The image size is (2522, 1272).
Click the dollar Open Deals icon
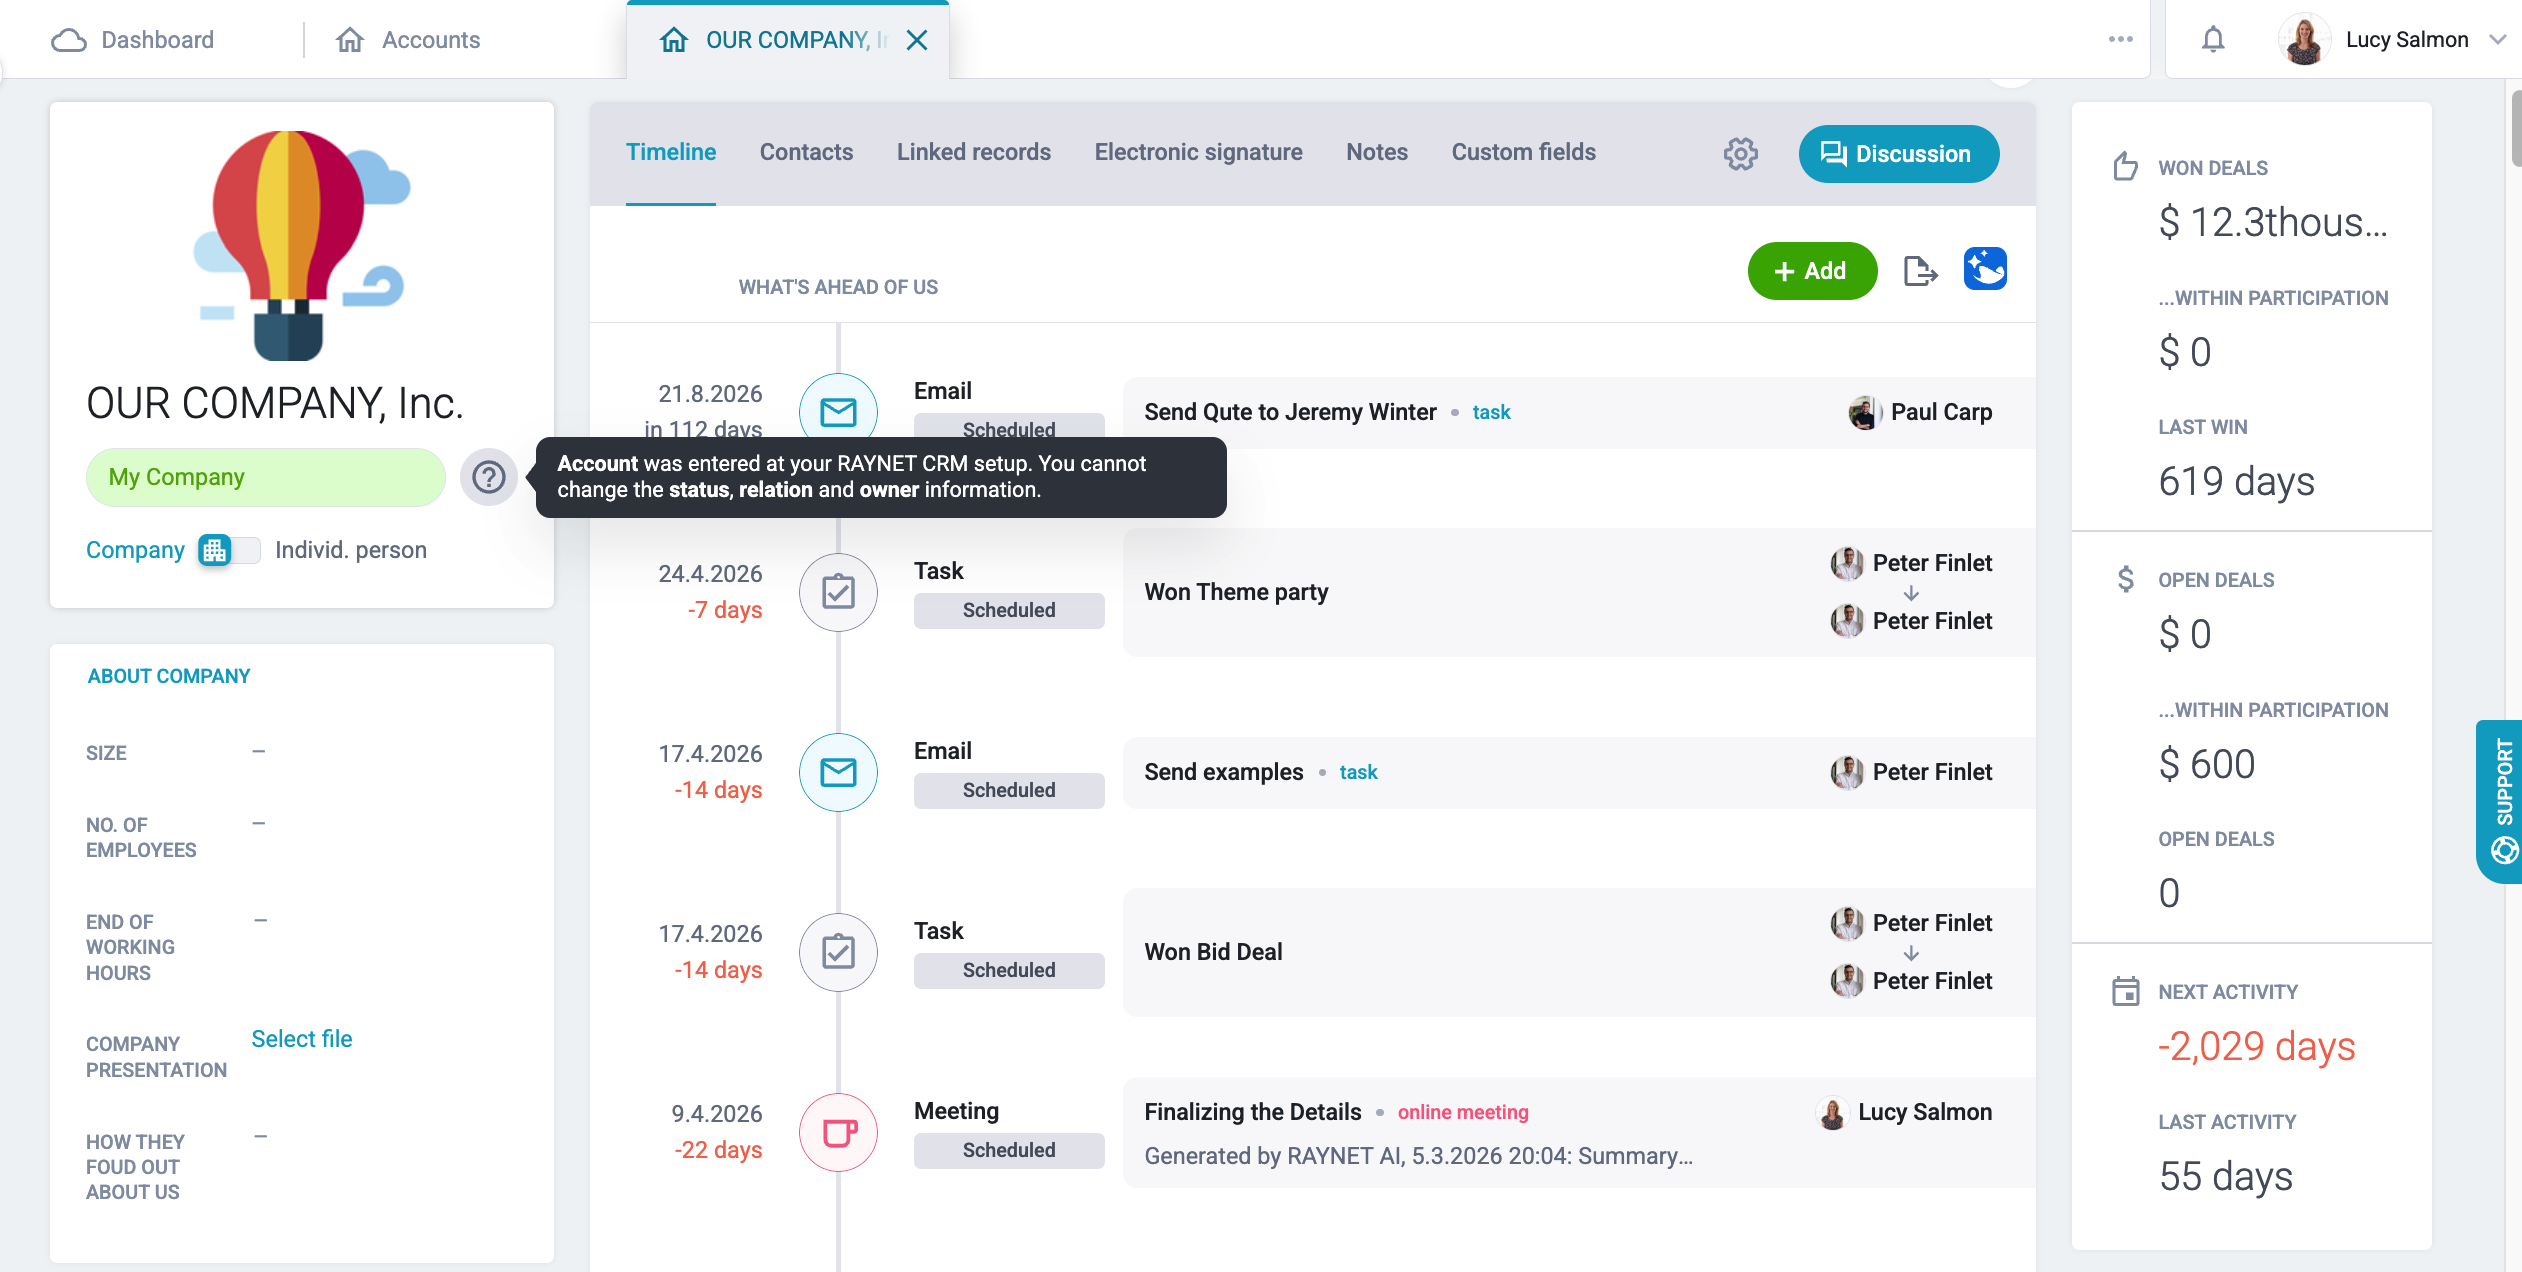(2126, 579)
